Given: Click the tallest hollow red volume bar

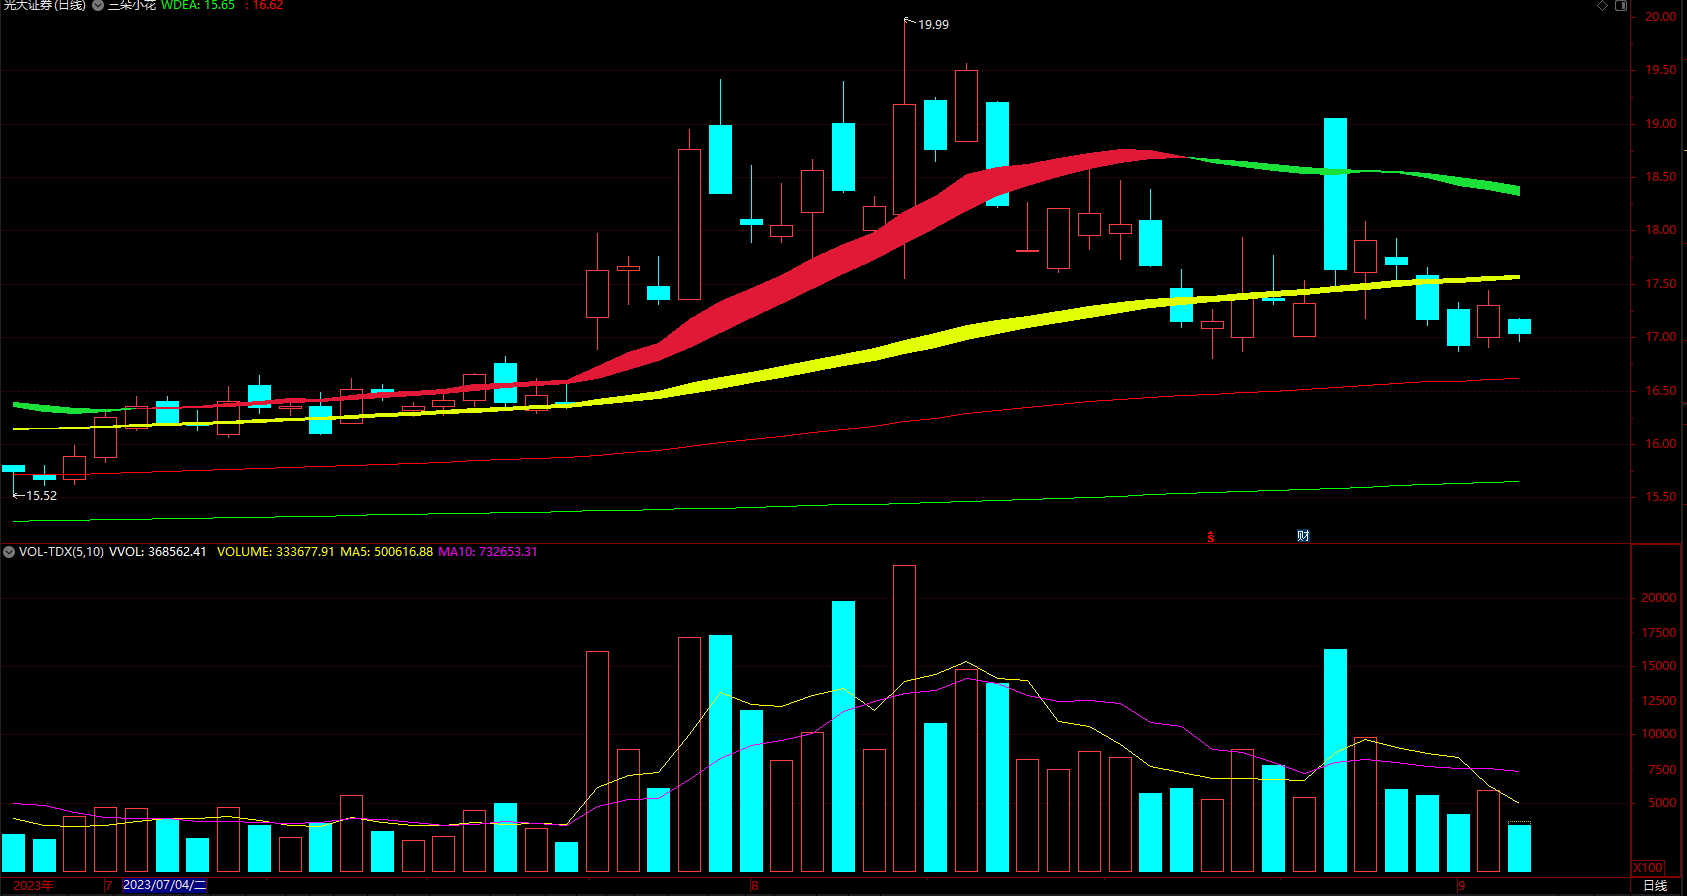Looking at the screenshot, I should (x=904, y=718).
